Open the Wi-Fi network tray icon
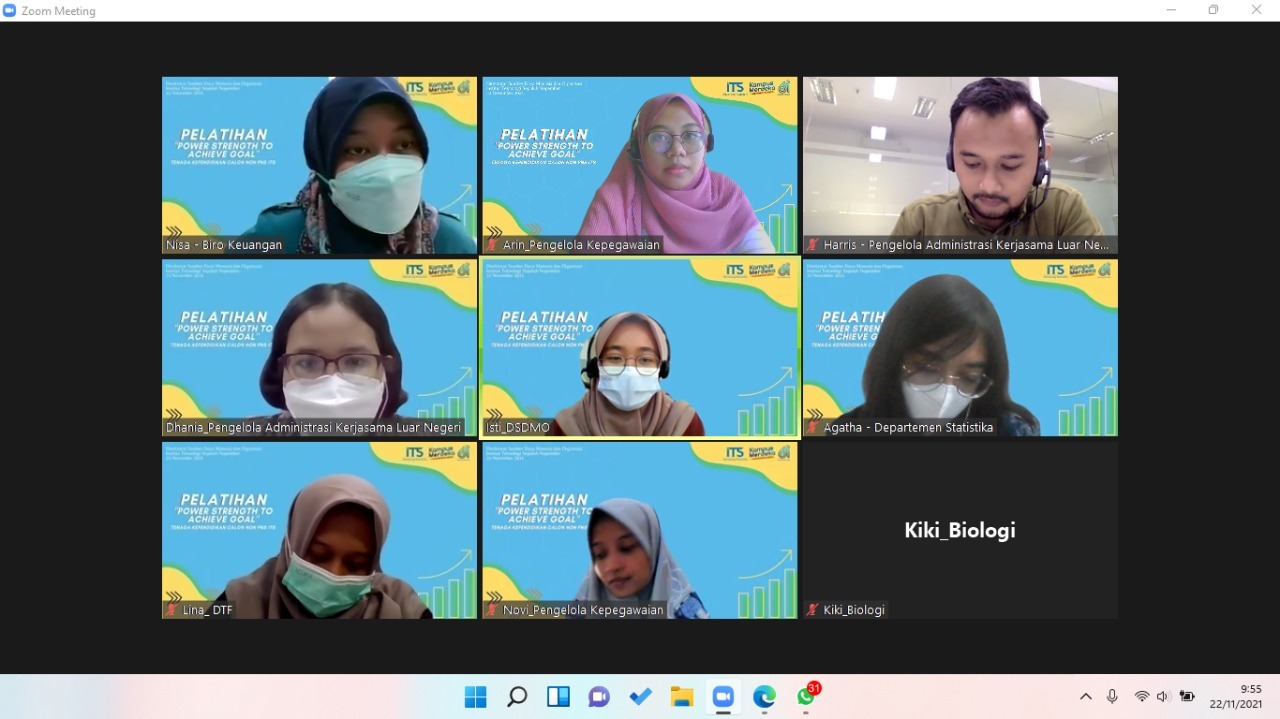The width and height of the screenshot is (1280, 719). coord(1141,697)
